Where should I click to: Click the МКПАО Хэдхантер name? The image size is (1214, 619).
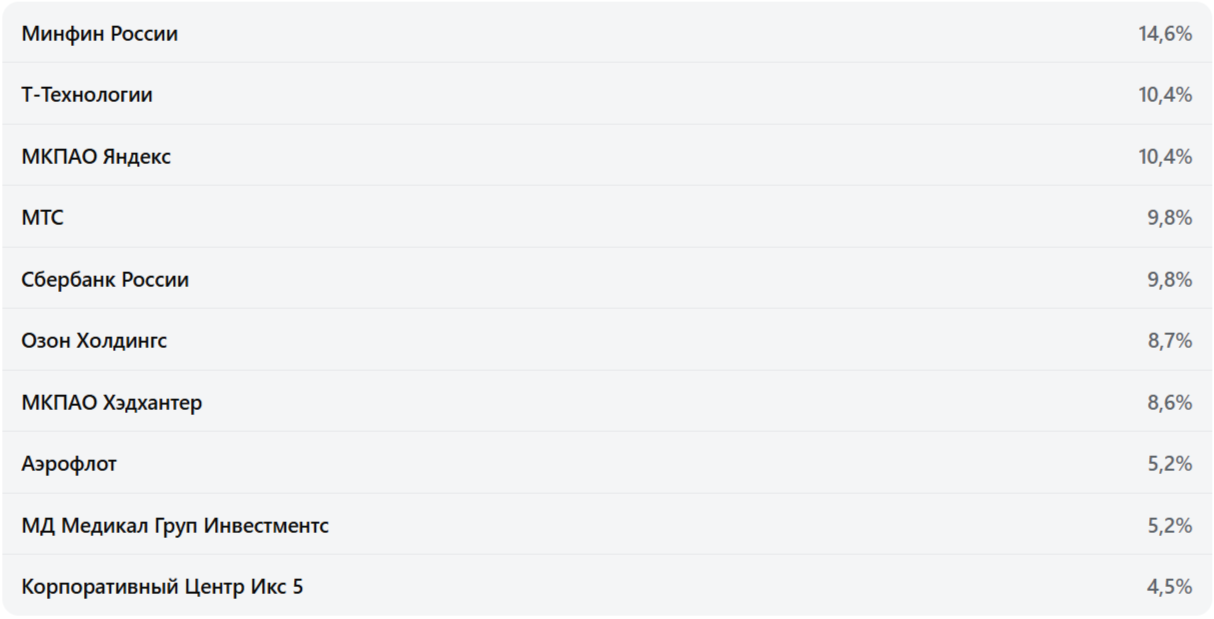click(x=111, y=403)
